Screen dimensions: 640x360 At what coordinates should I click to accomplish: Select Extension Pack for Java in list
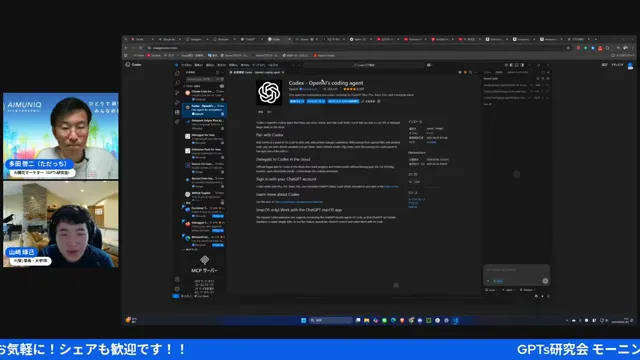pos(204,153)
